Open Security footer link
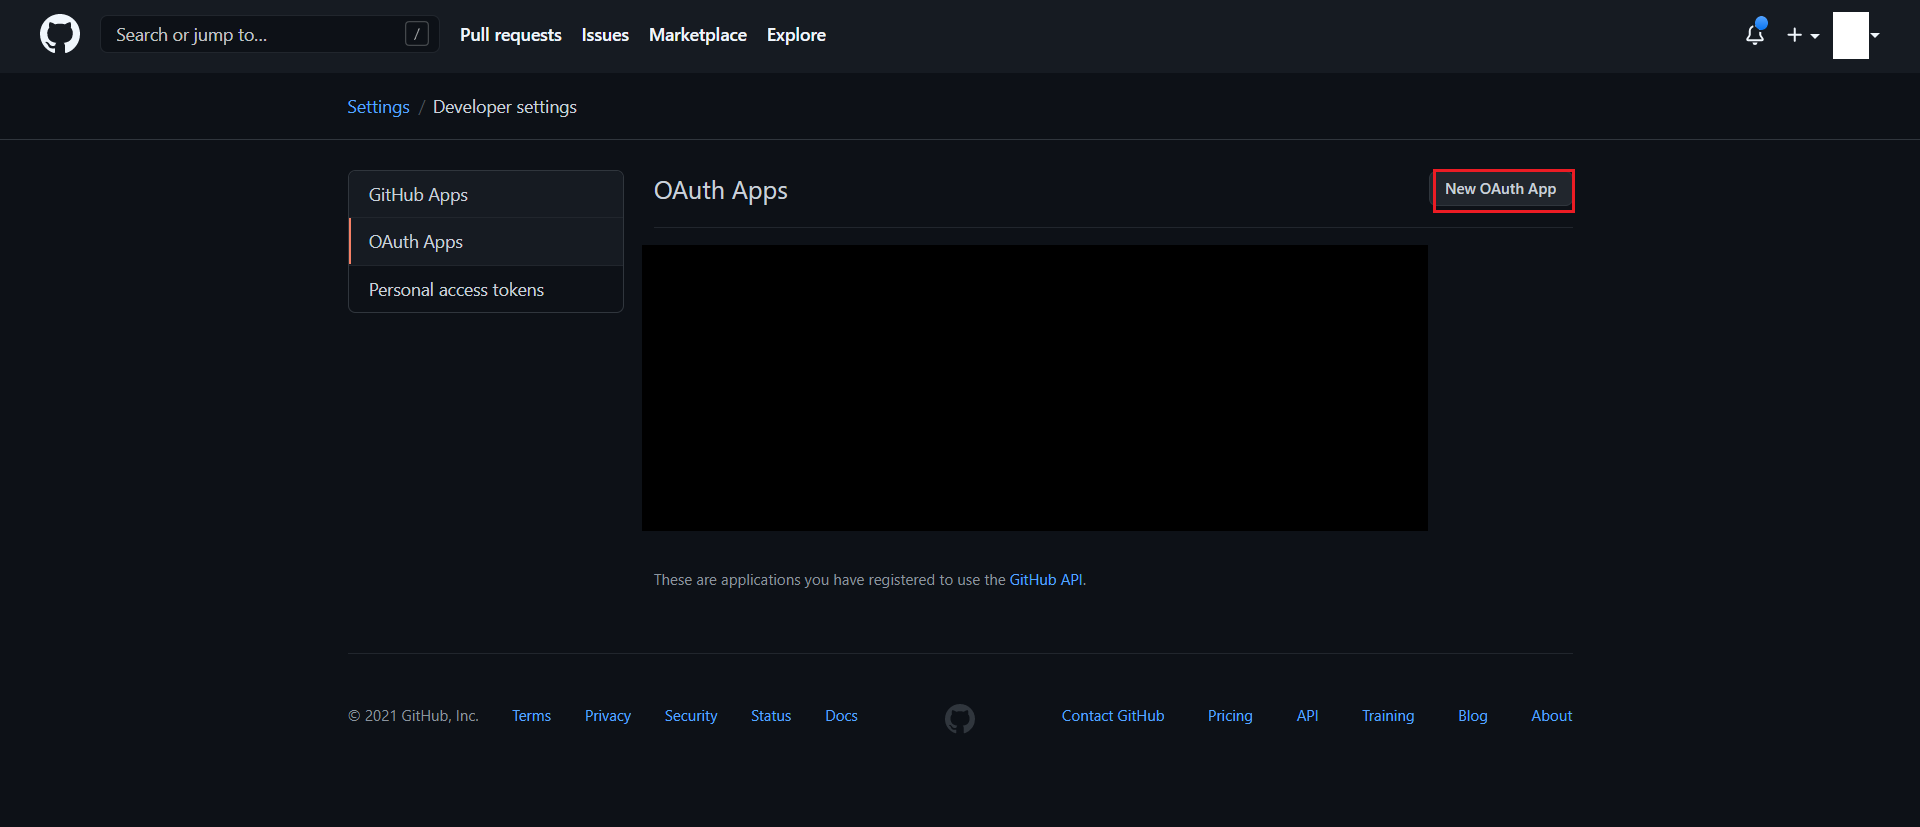The height and width of the screenshot is (827, 1920). [691, 716]
